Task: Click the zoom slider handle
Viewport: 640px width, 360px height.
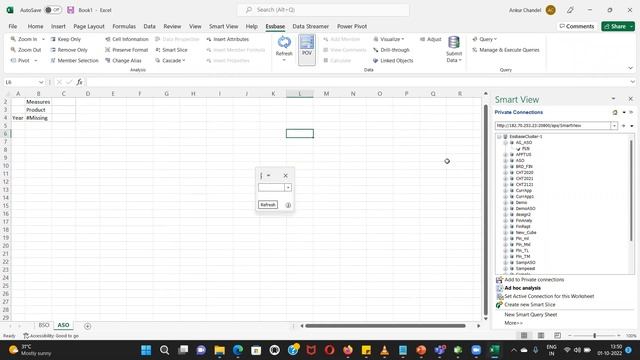Action: coord(595,336)
